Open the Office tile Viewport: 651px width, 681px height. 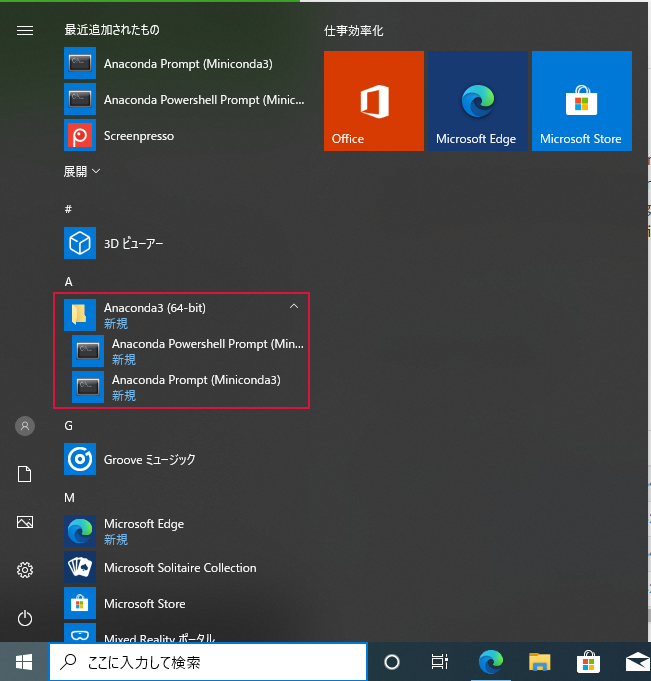(x=374, y=101)
